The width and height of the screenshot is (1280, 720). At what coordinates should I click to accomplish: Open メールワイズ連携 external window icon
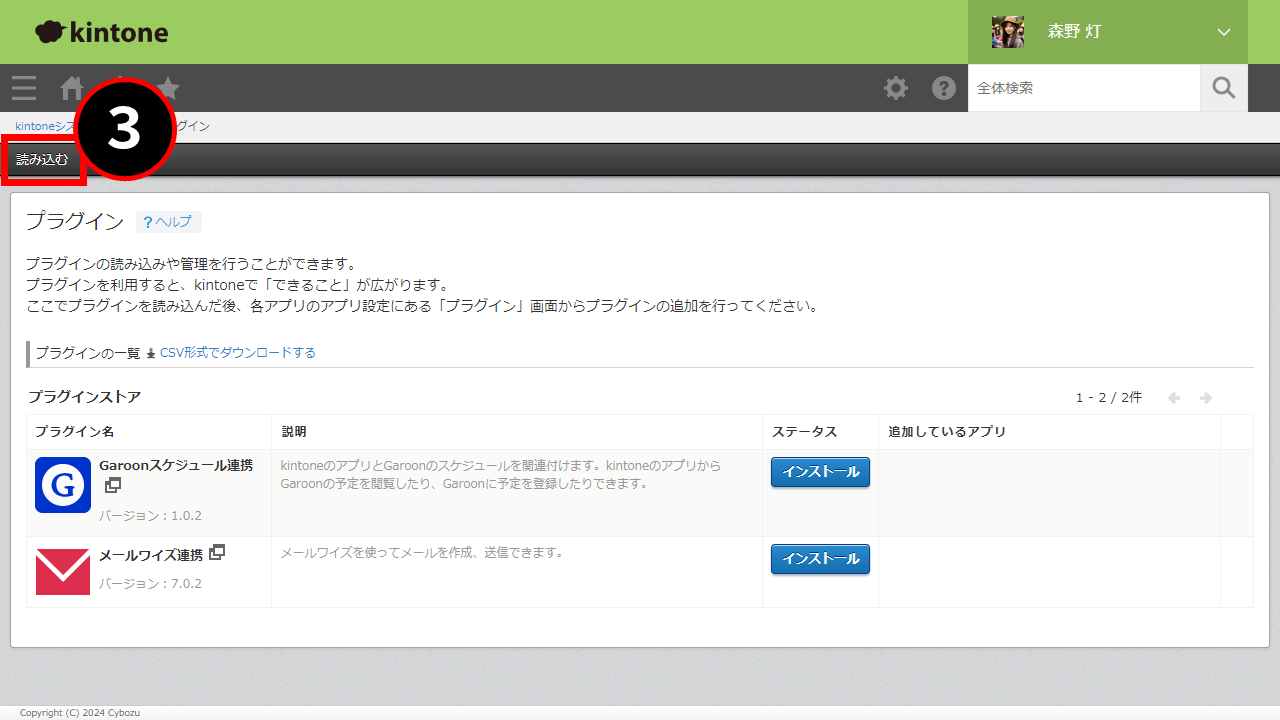pyautogui.click(x=217, y=552)
